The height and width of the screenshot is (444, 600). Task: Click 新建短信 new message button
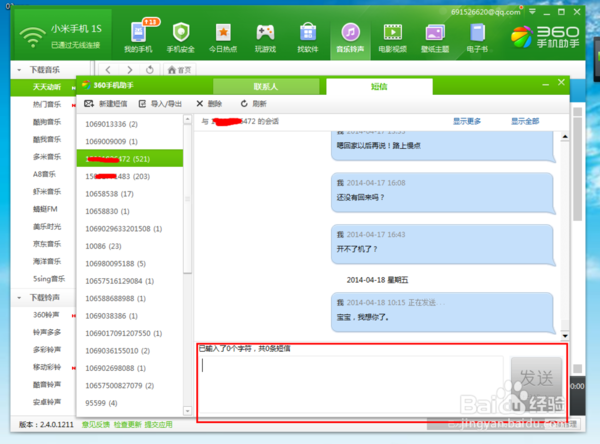pos(106,104)
